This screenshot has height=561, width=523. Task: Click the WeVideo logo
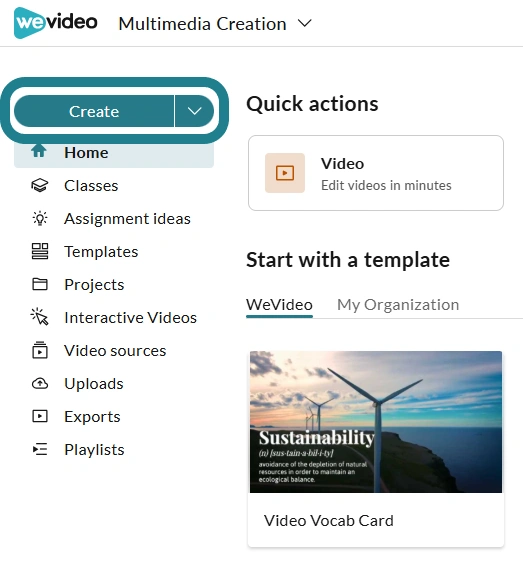point(55,23)
